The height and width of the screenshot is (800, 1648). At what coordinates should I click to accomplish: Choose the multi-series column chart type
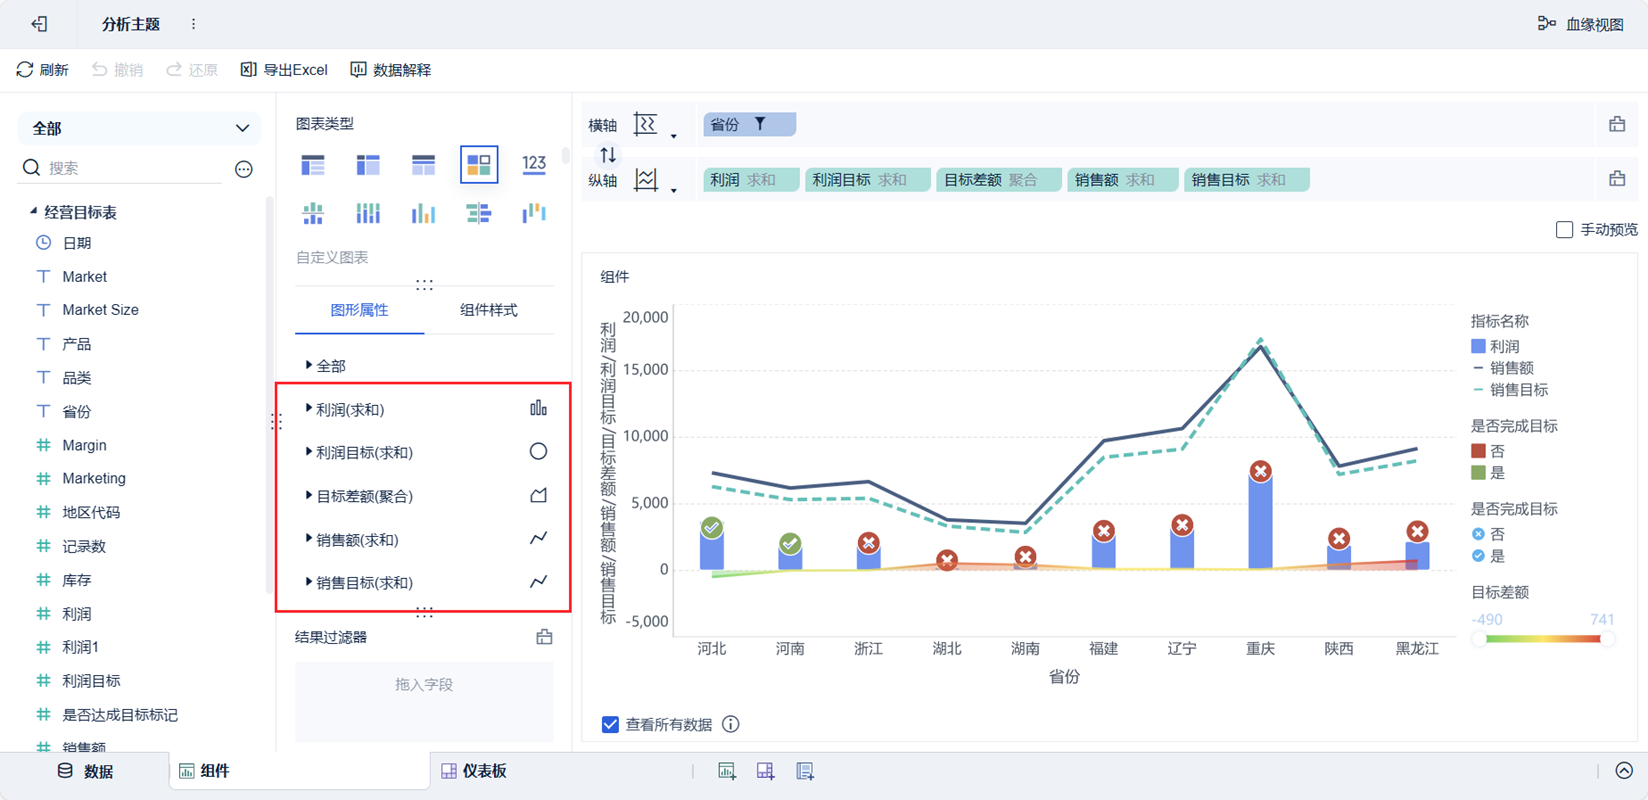(423, 213)
